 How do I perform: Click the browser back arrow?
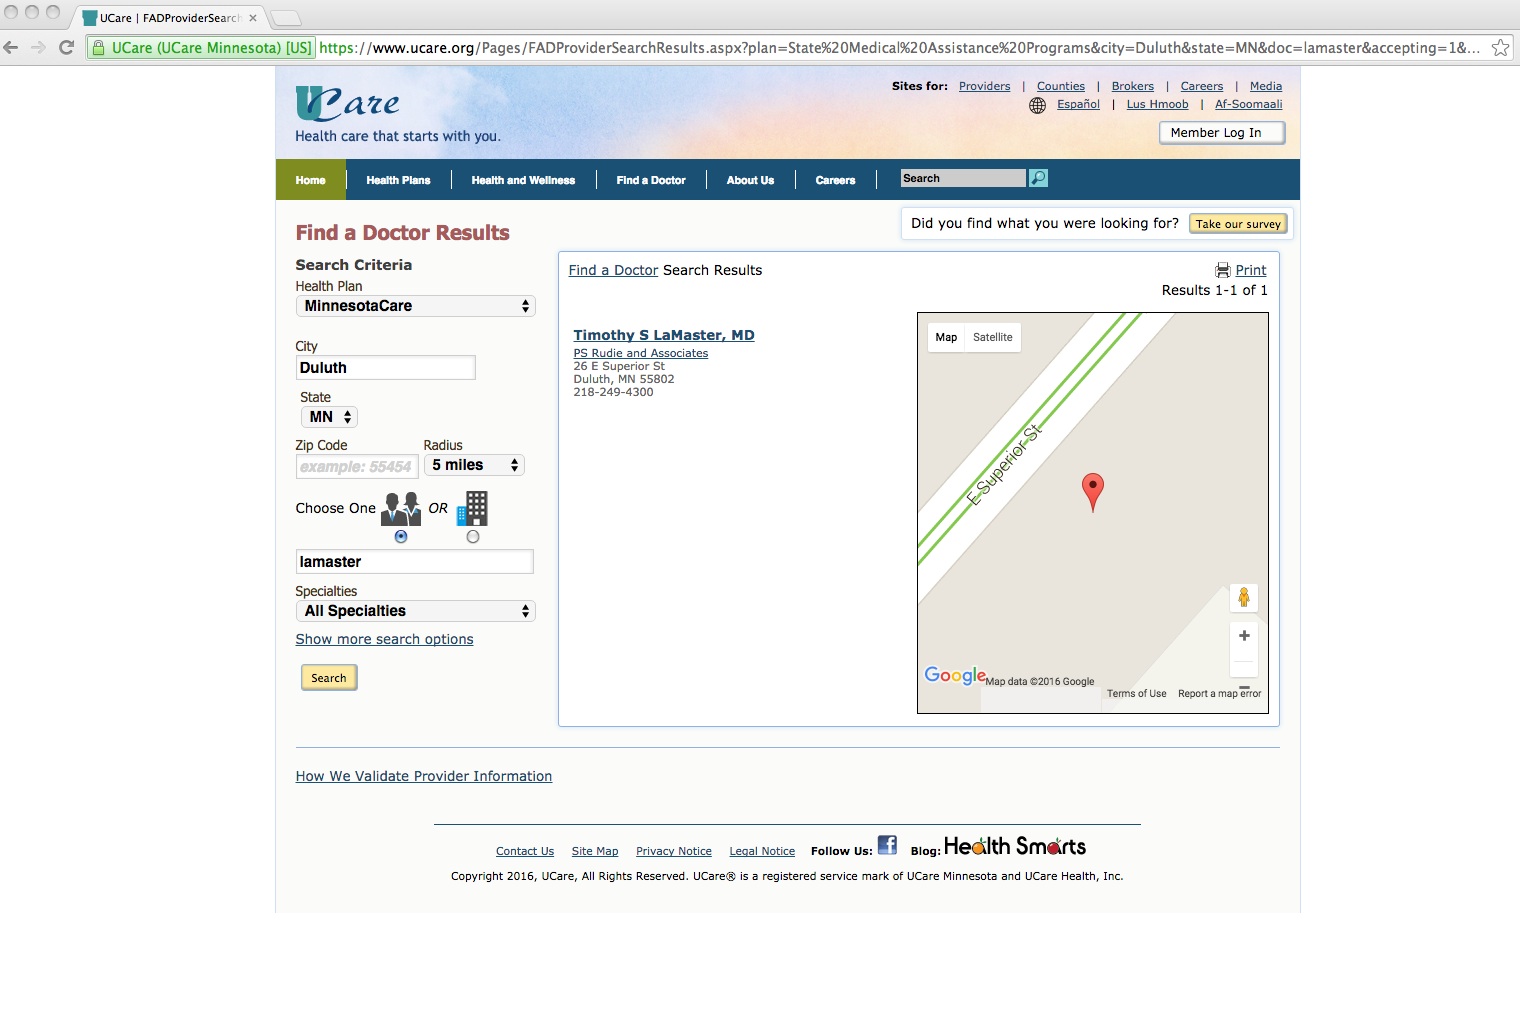12,47
